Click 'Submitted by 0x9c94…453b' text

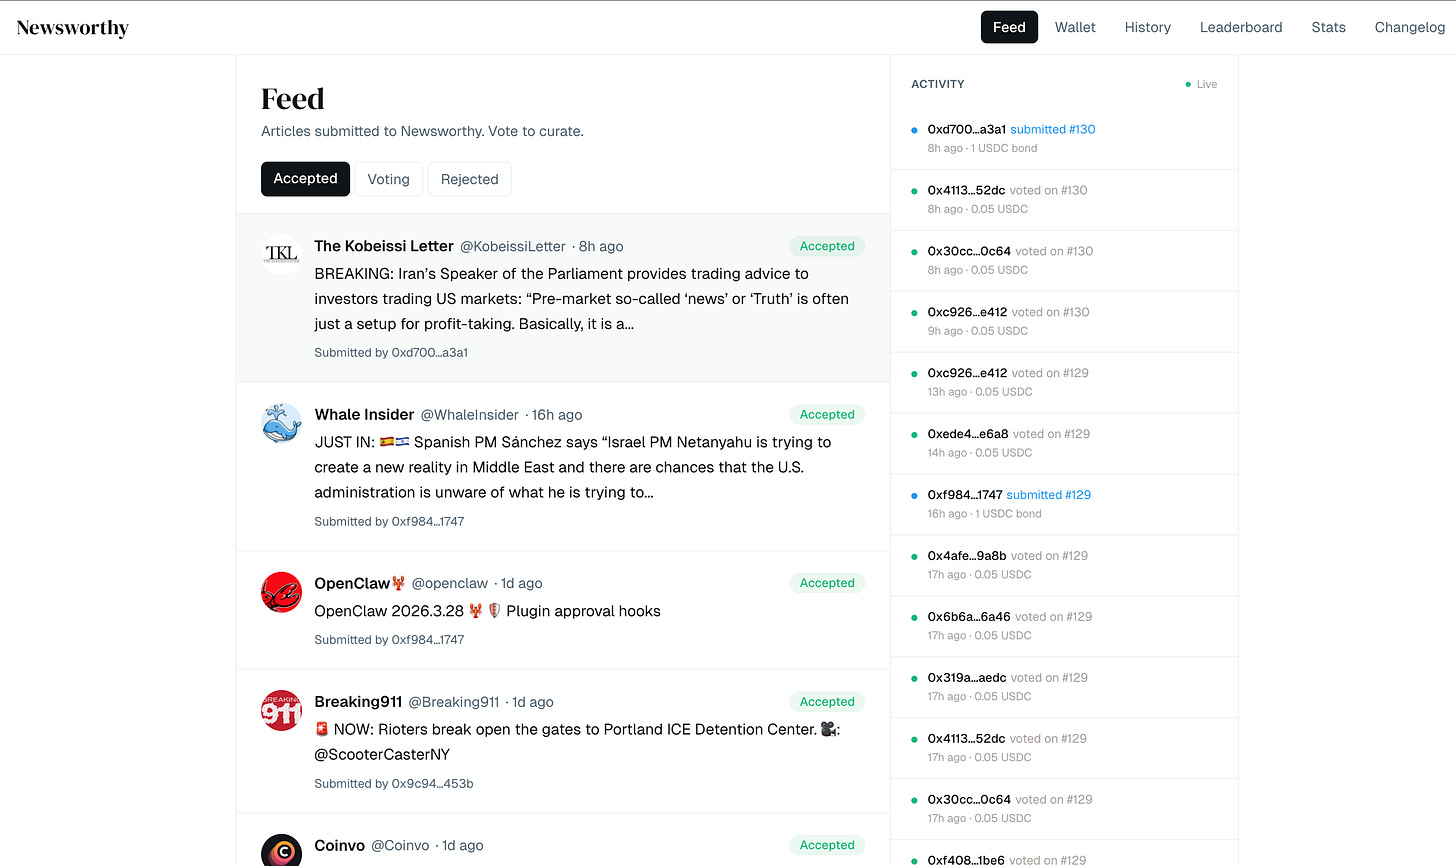(394, 784)
